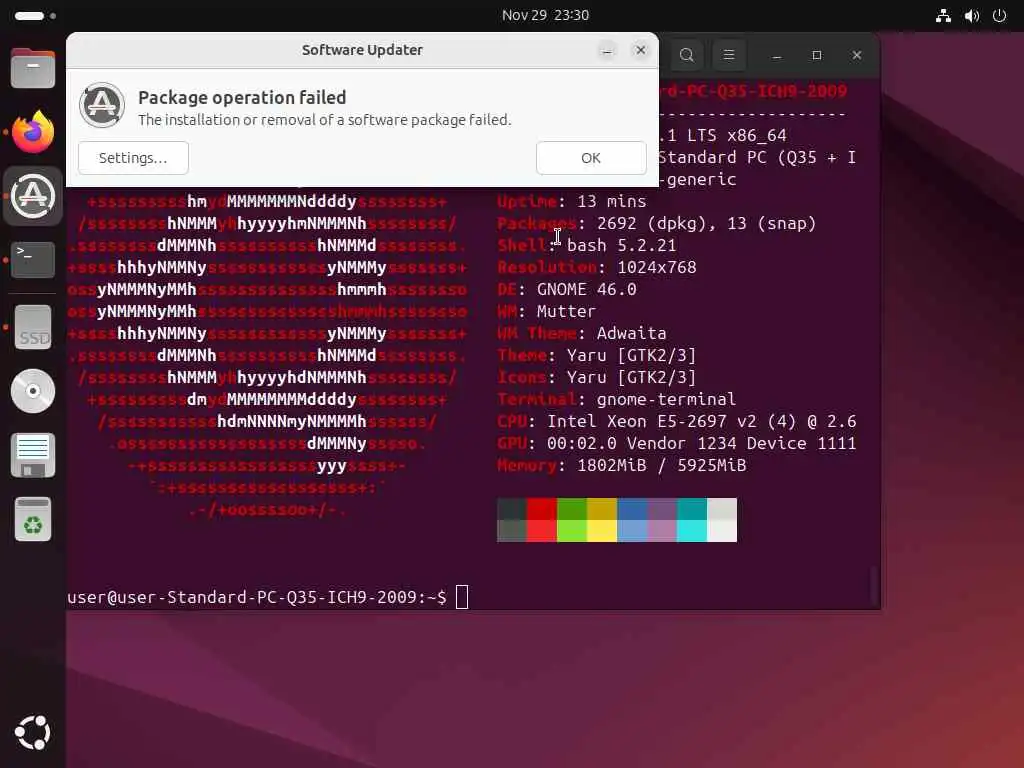Click the '1802MiB / 5925MiB' memory value
Image resolution: width=1024 pixels, height=768 pixels.
coord(662,466)
